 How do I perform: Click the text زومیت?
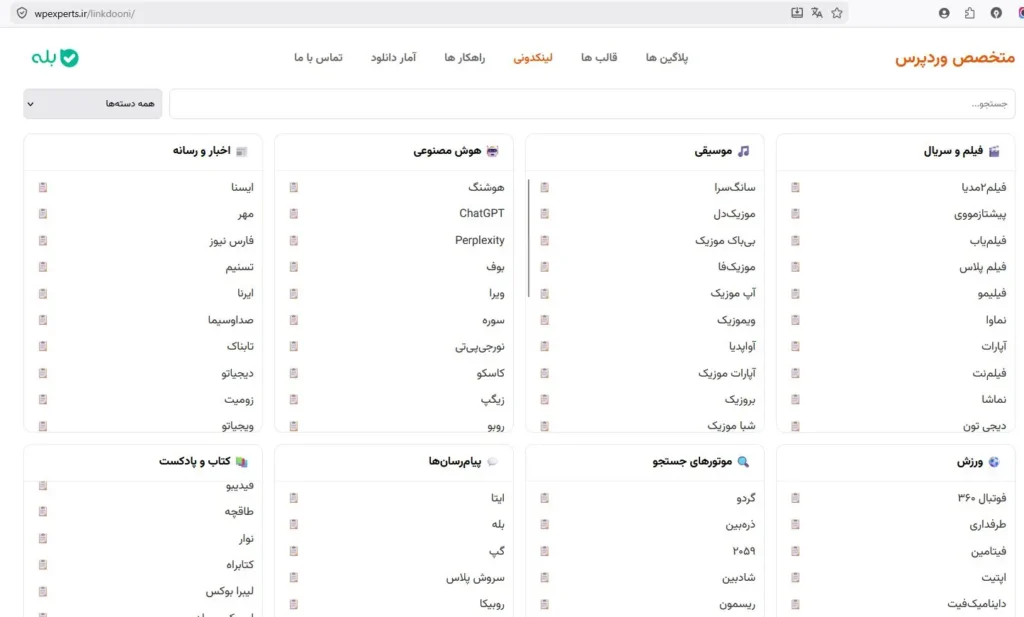[x=239, y=400]
